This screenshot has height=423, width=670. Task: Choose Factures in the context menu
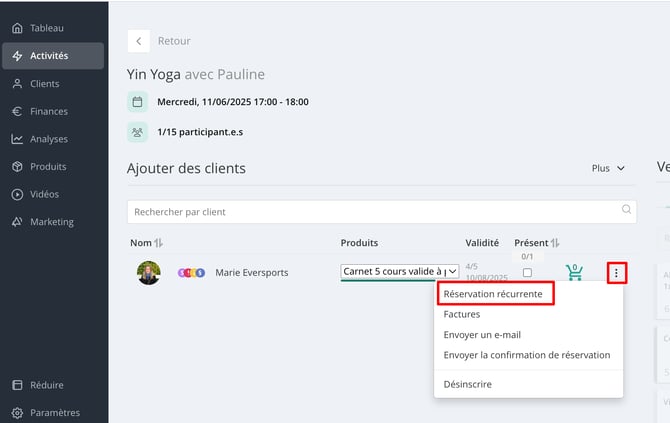tap(462, 314)
